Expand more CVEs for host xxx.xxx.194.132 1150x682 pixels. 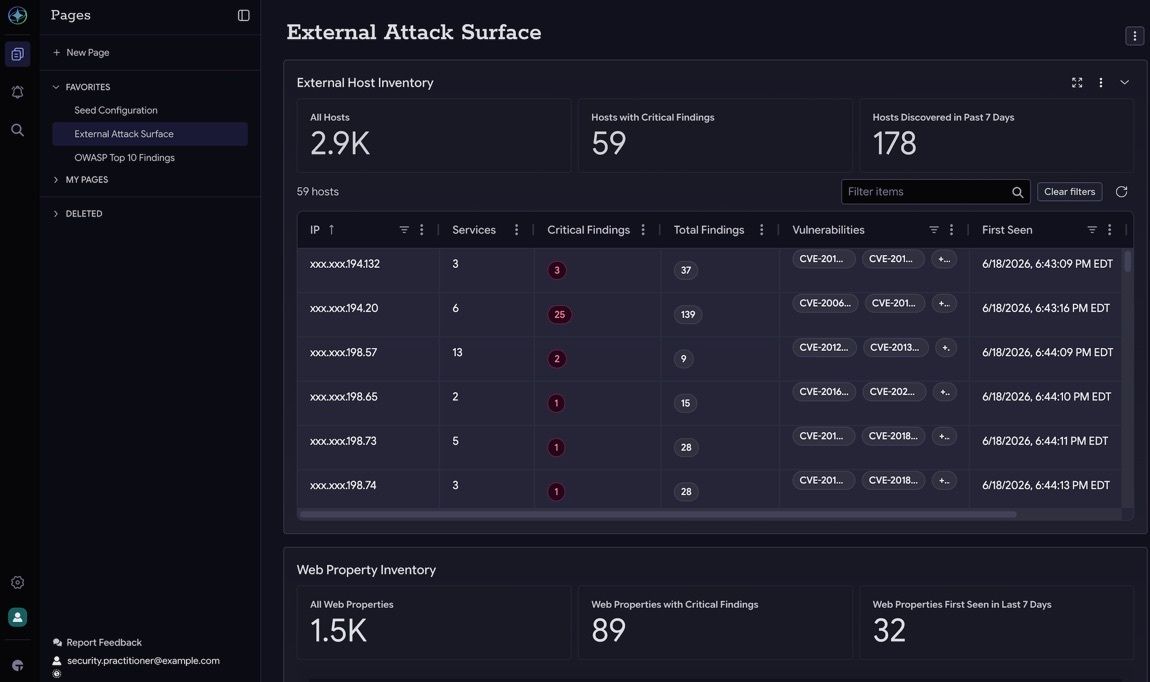coord(944,260)
